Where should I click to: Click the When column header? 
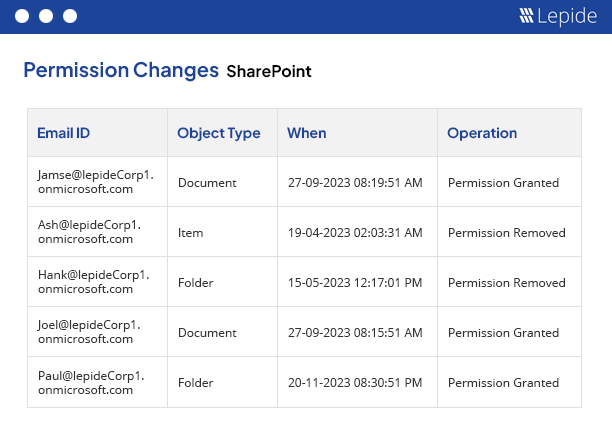(306, 133)
